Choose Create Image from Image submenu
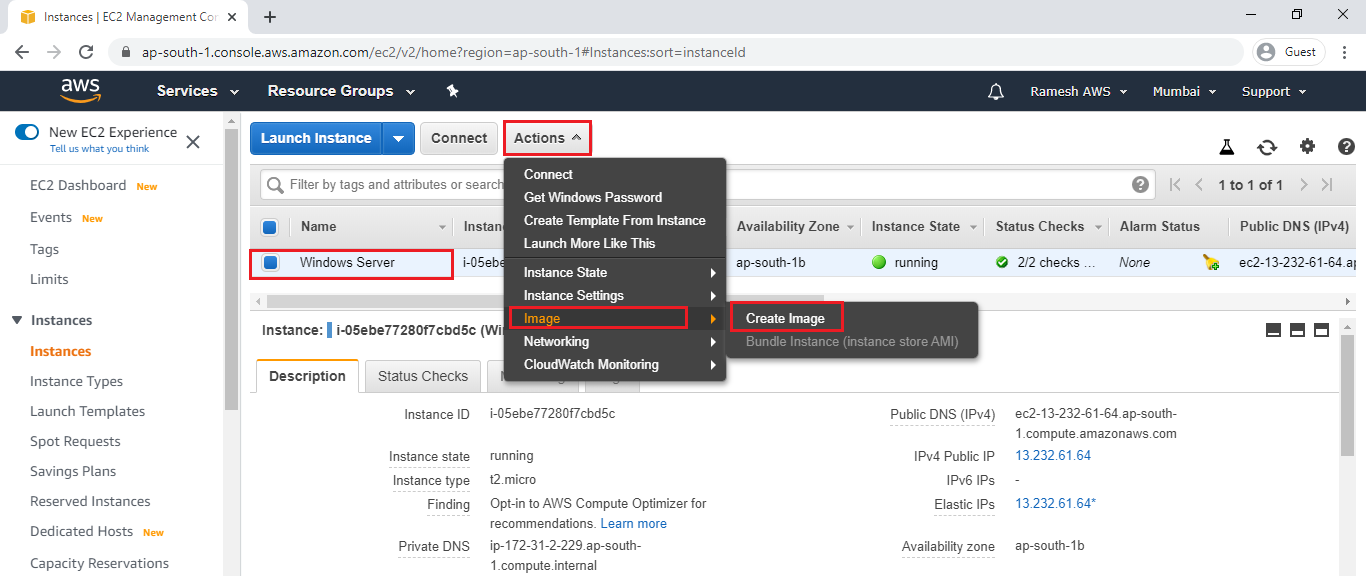This screenshot has width=1366, height=576. (x=786, y=318)
